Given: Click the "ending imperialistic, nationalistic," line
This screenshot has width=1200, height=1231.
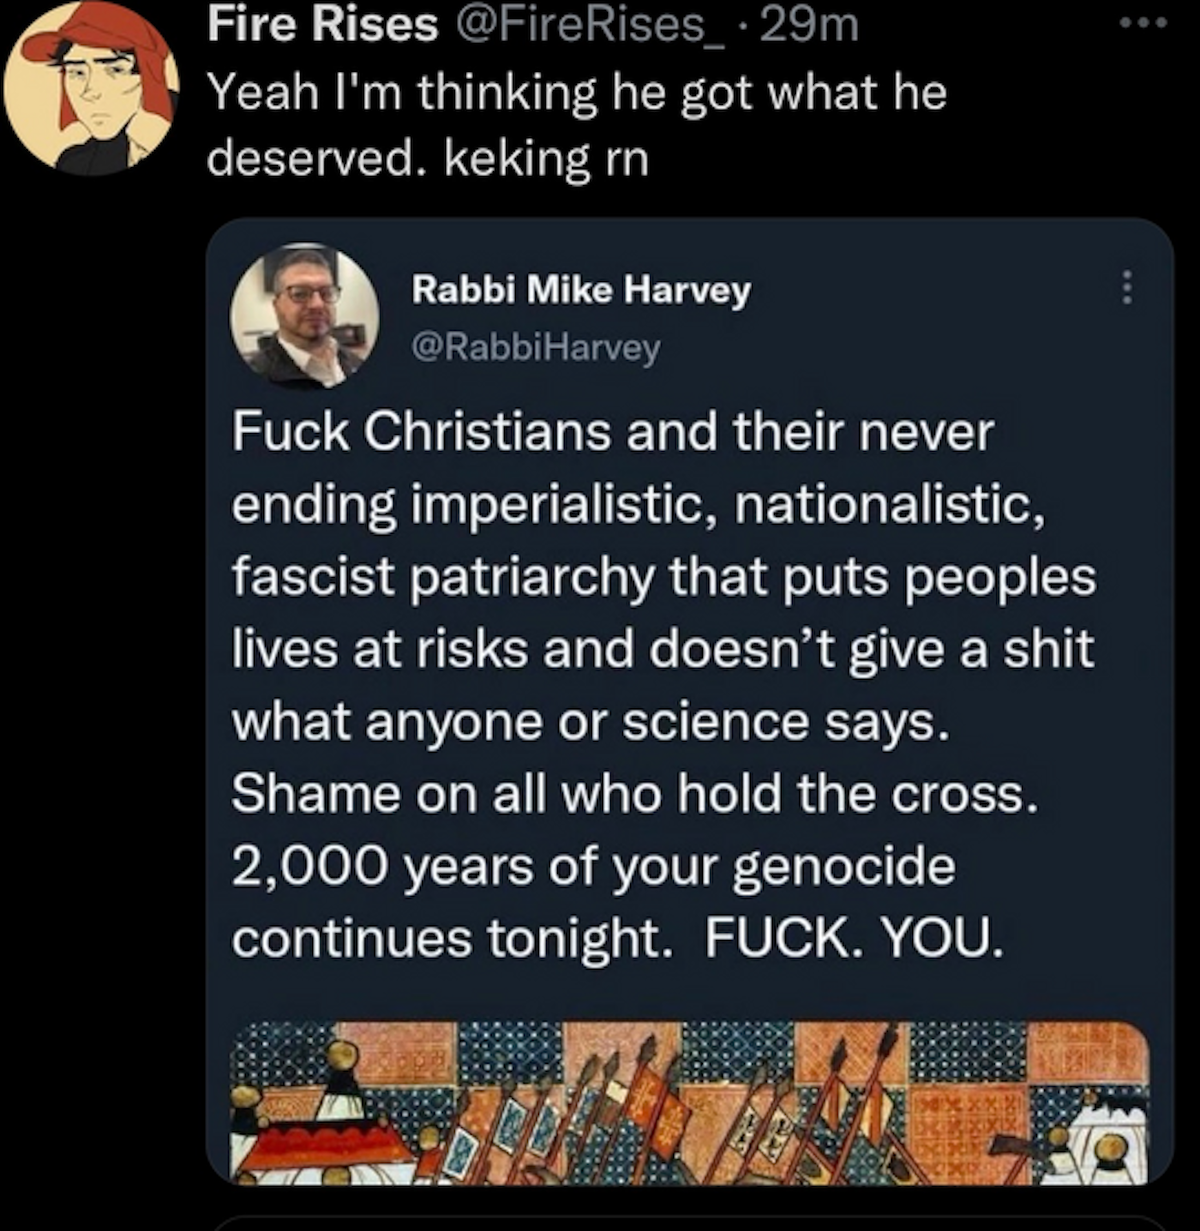Looking at the screenshot, I should (639, 505).
